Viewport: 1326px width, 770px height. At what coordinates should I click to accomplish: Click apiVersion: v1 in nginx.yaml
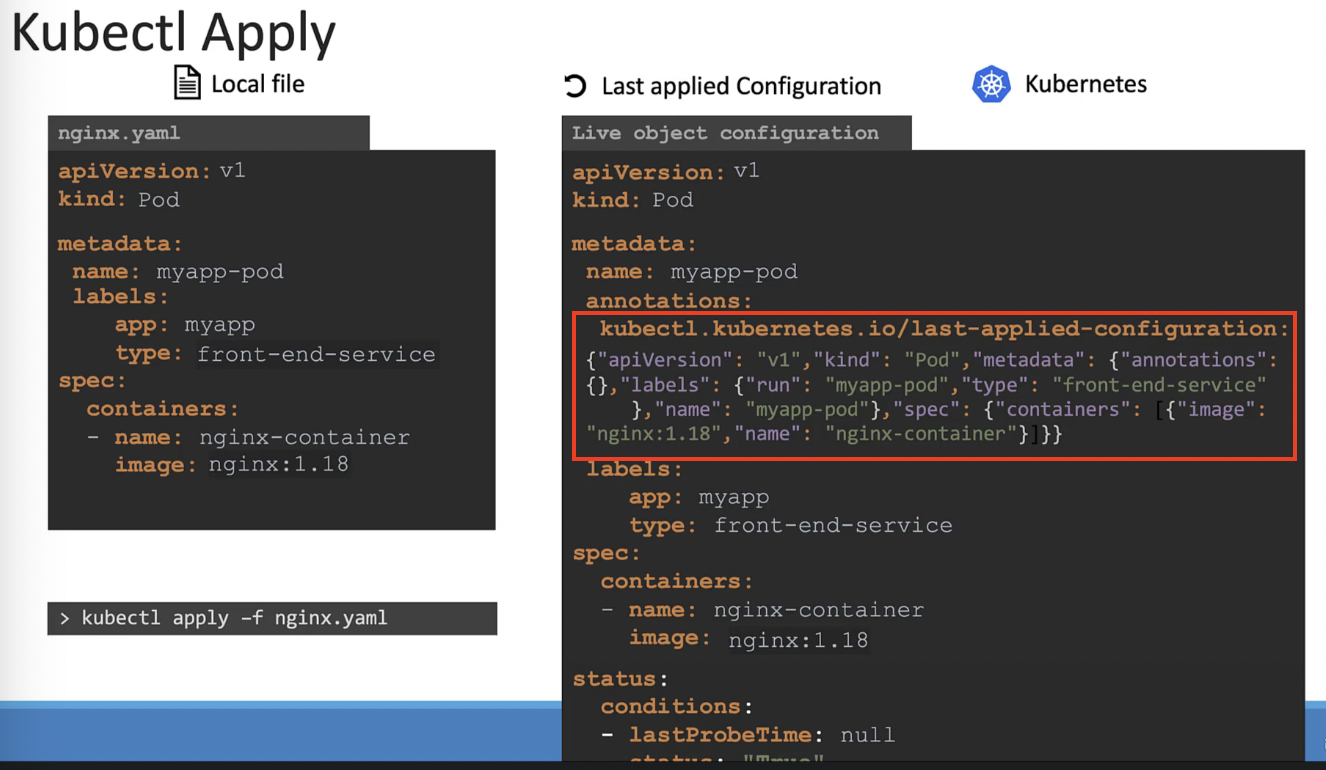coord(152,171)
